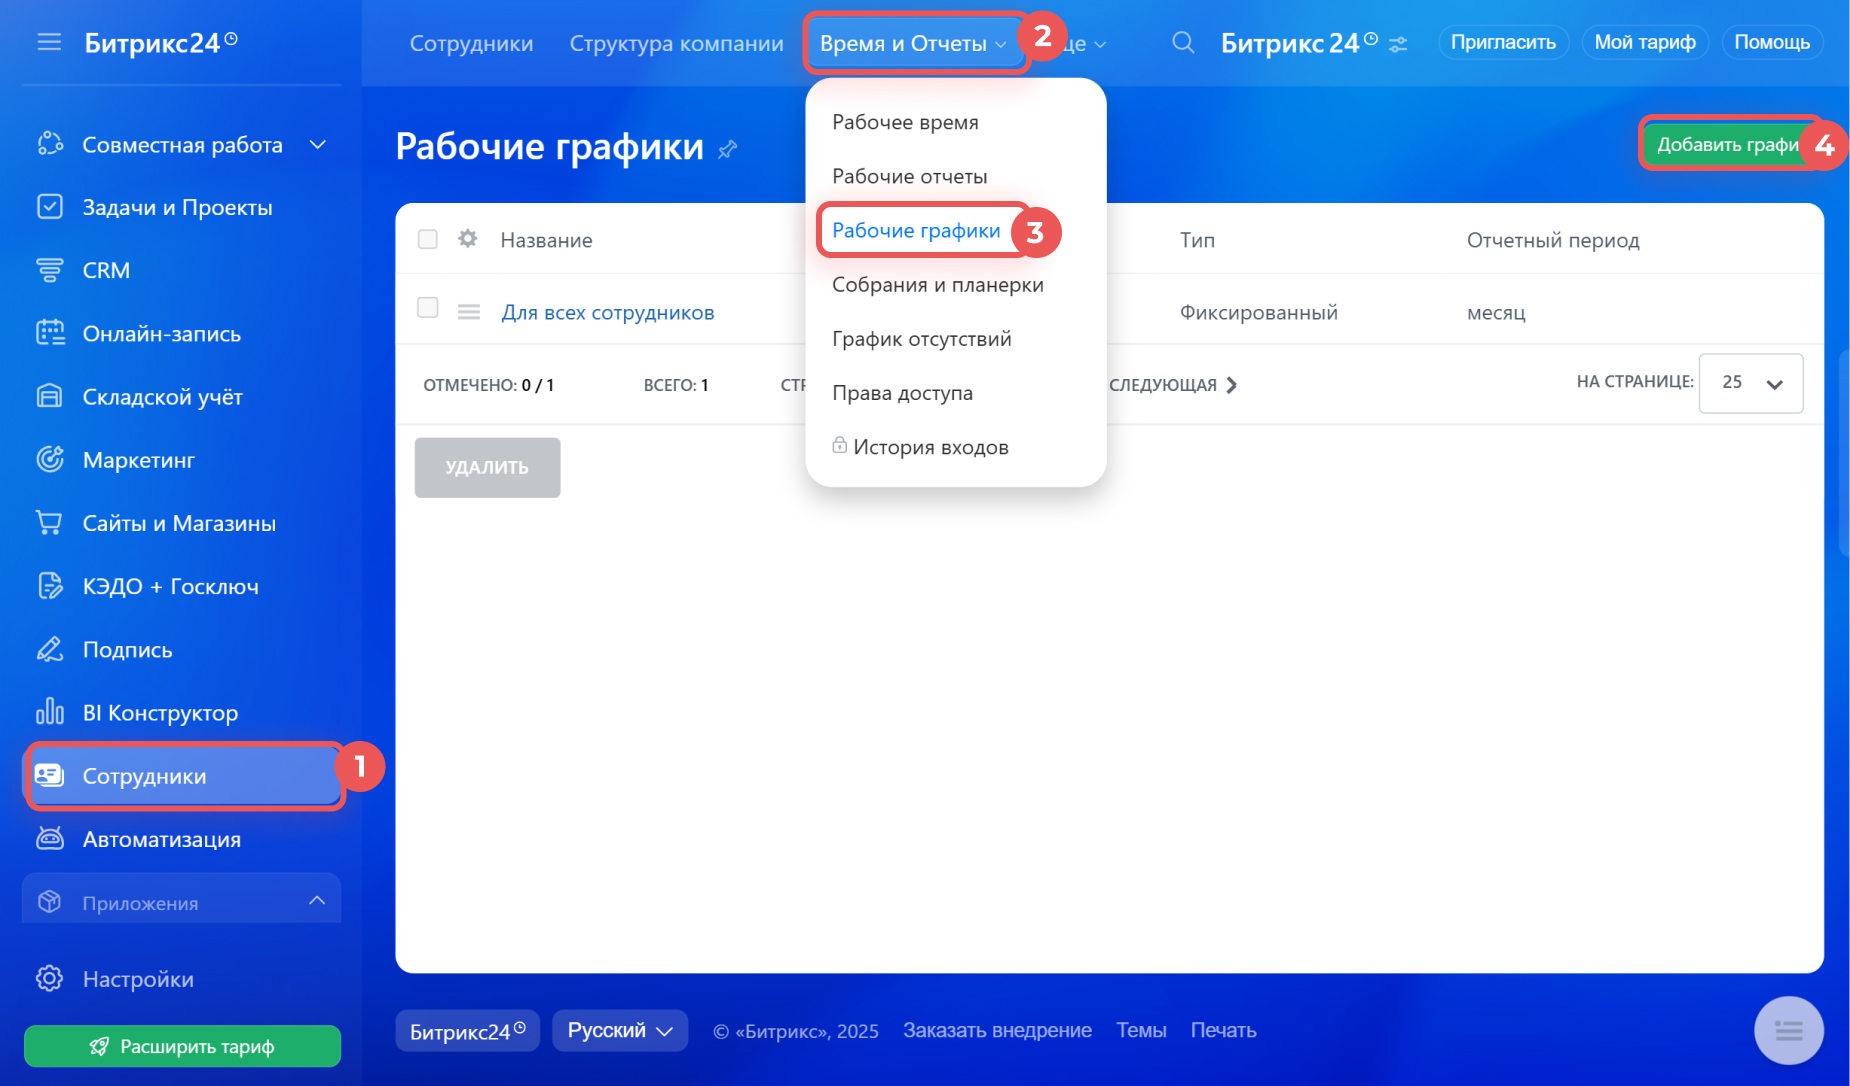Open the hamburger menu icon
The width and height of the screenshot is (1850, 1086).
pyautogui.click(x=49, y=42)
